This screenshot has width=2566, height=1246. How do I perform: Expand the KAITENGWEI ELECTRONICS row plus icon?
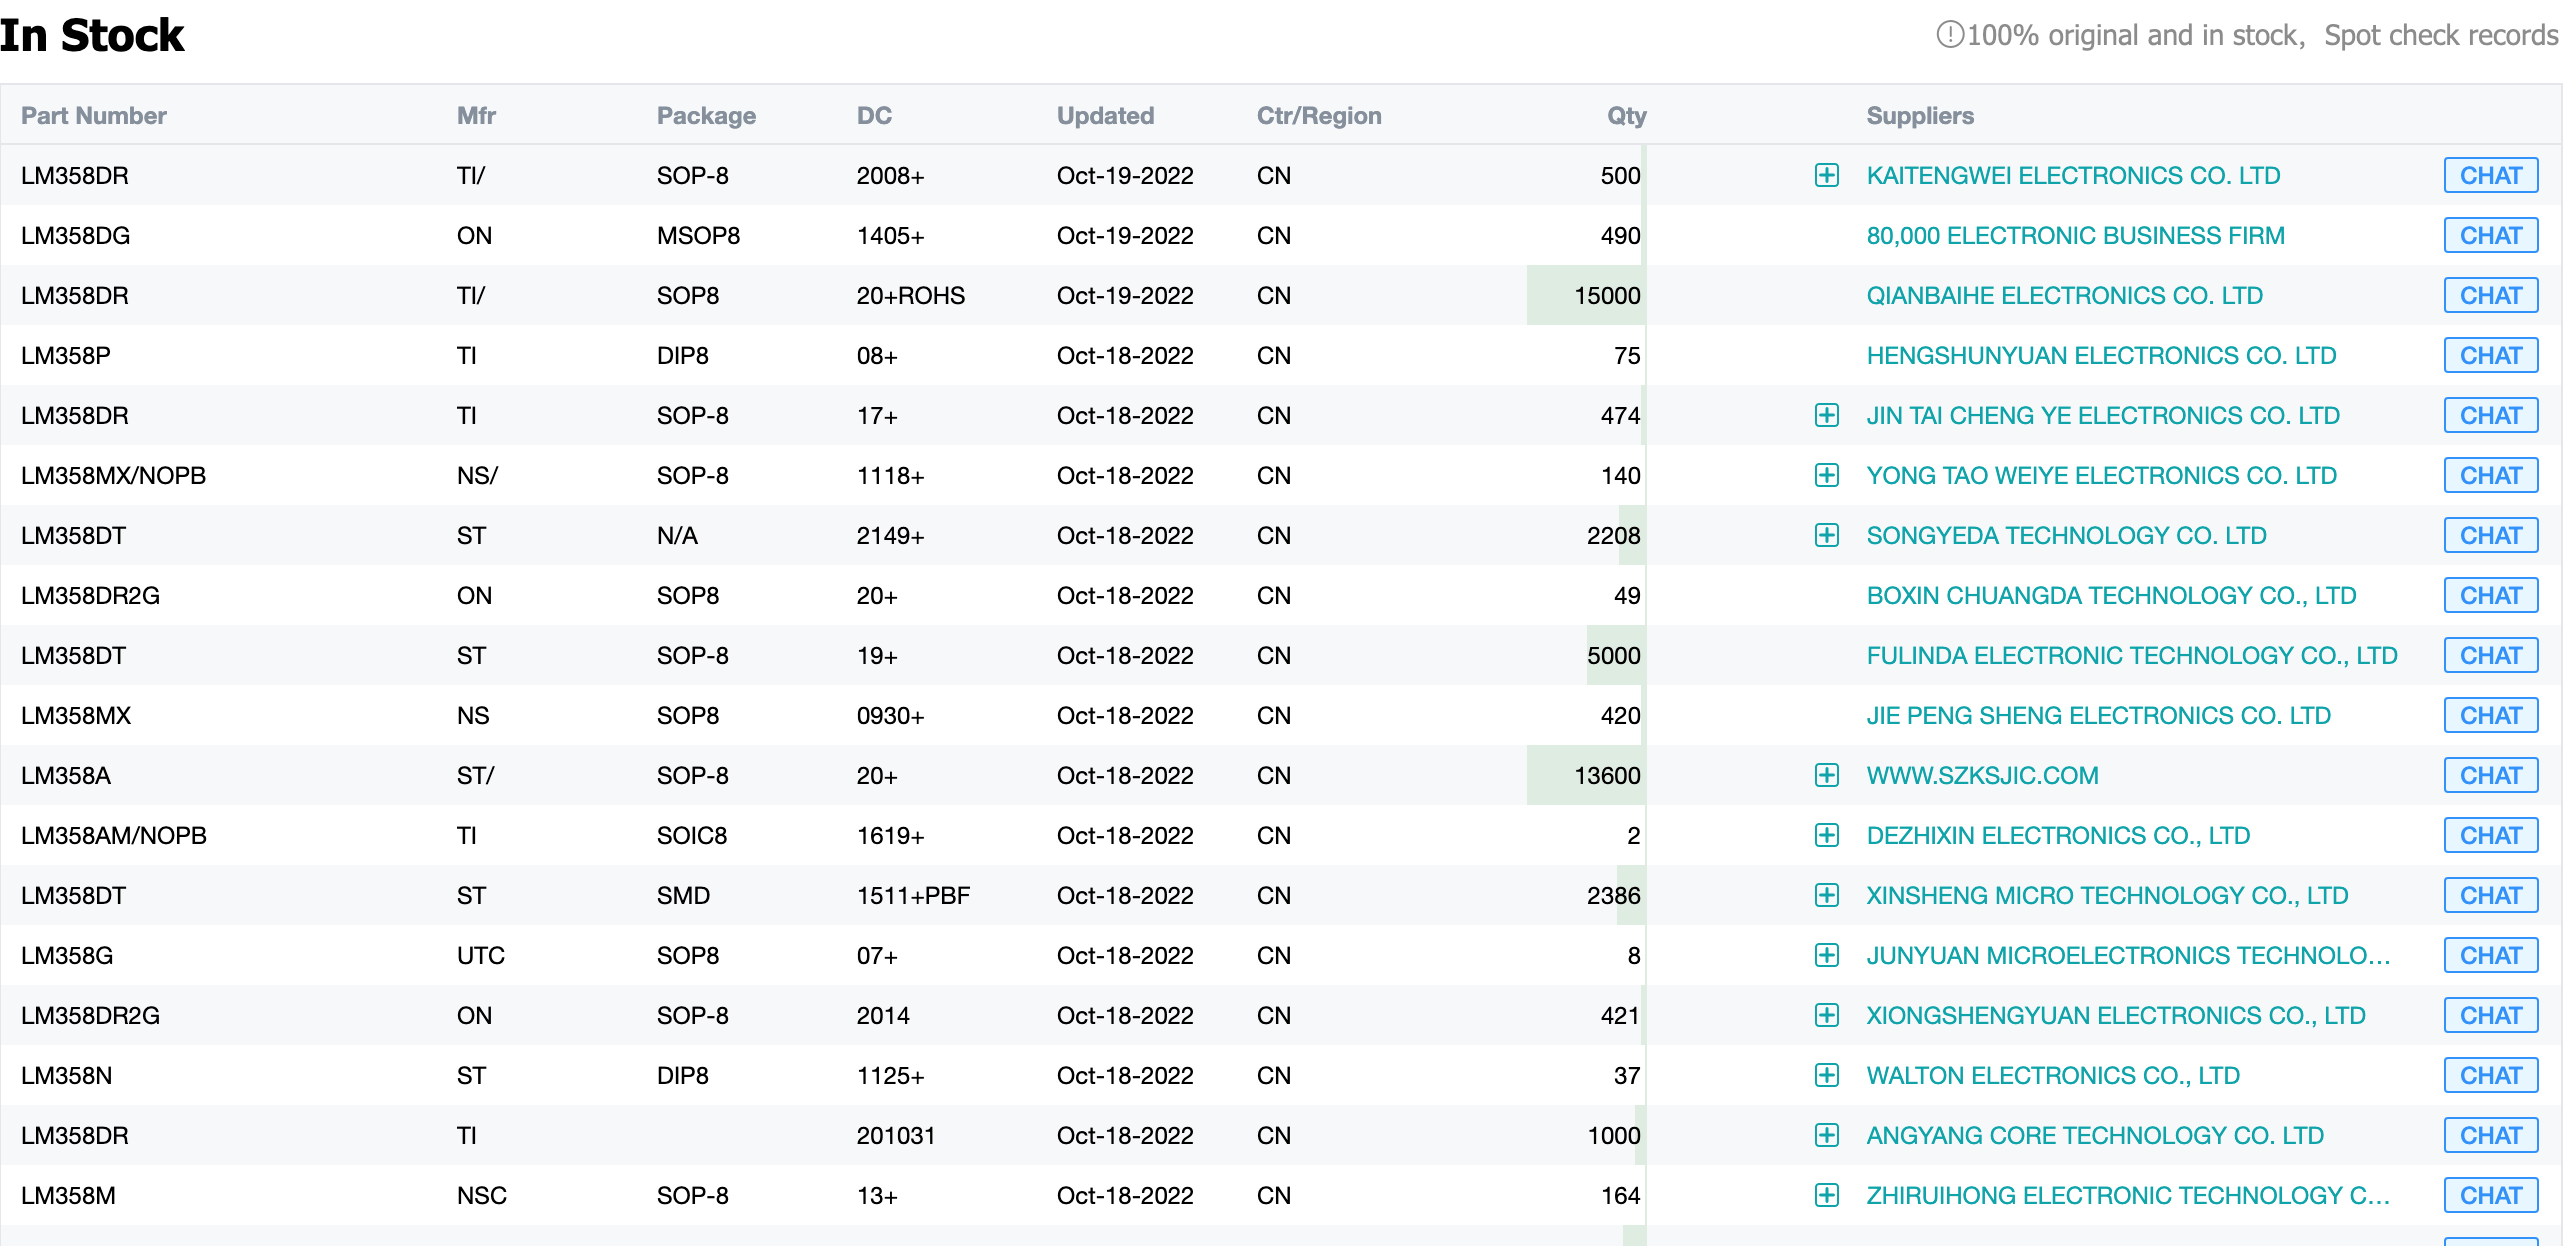pos(1826,175)
